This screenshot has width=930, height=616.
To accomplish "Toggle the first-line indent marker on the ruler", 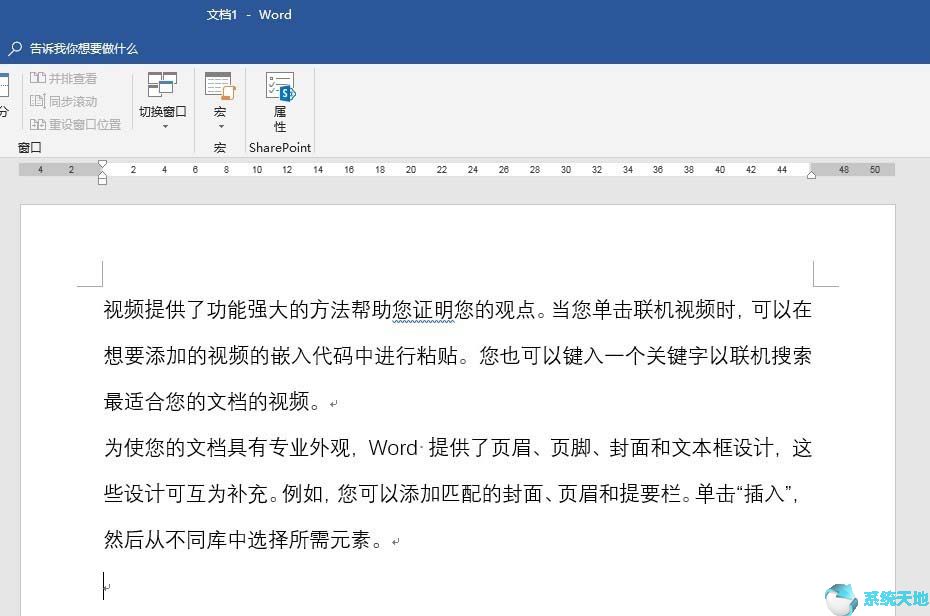I will (x=103, y=163).
